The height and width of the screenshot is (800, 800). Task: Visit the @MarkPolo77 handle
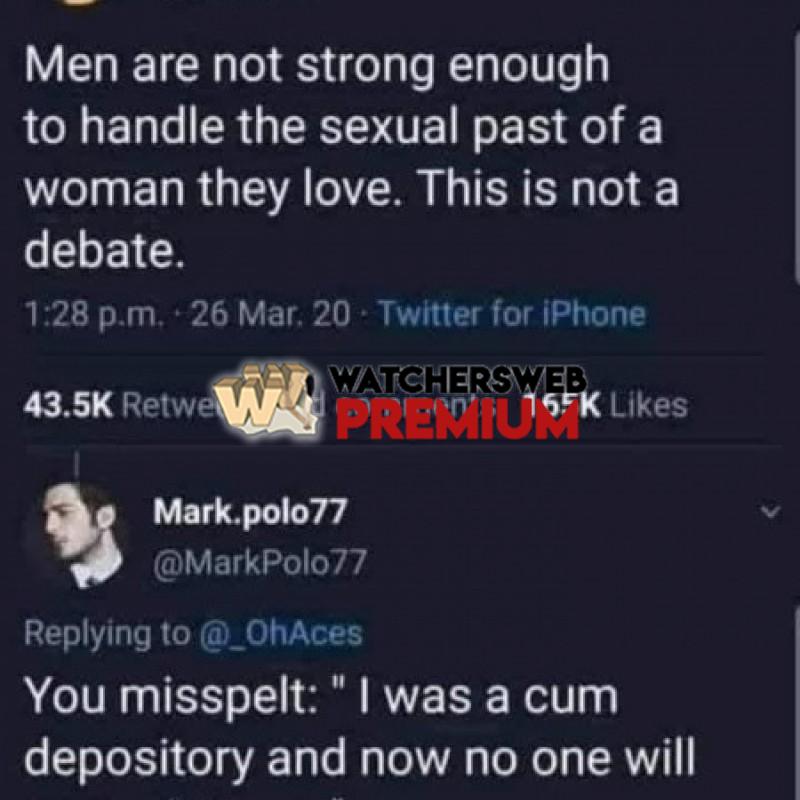[260, 562]
